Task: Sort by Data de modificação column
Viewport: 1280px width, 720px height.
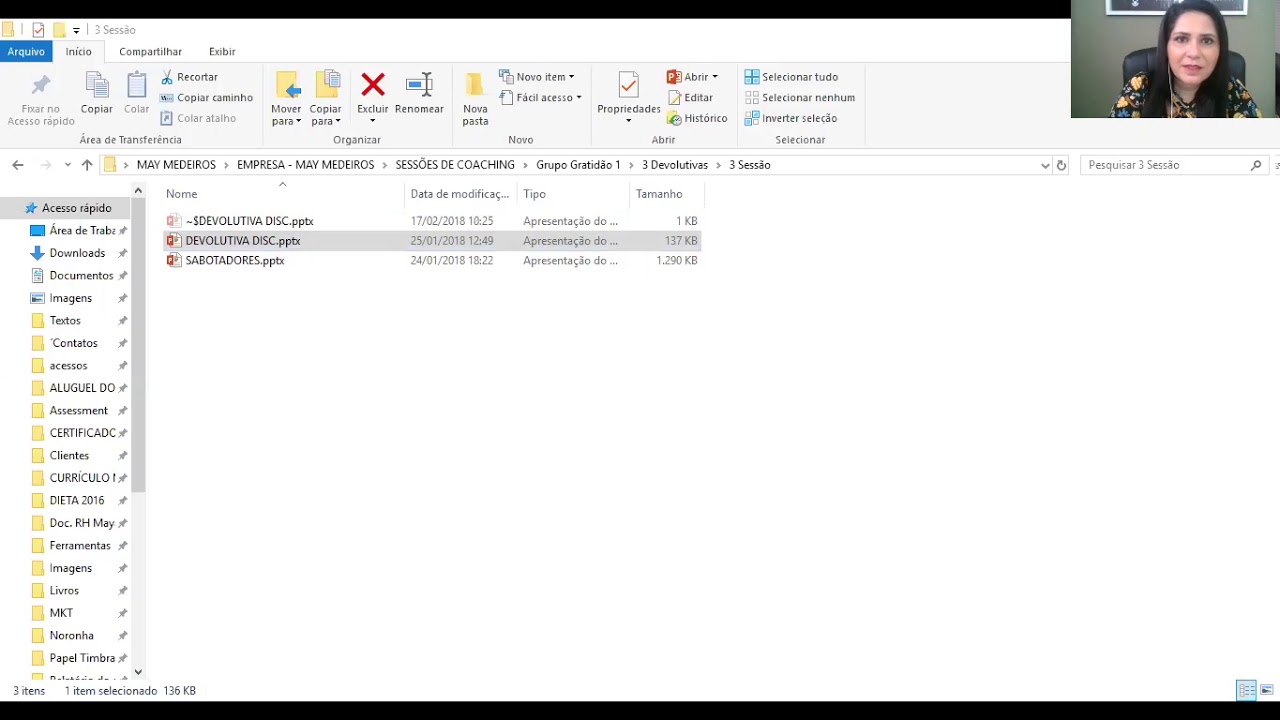Action: pos(460,194)
